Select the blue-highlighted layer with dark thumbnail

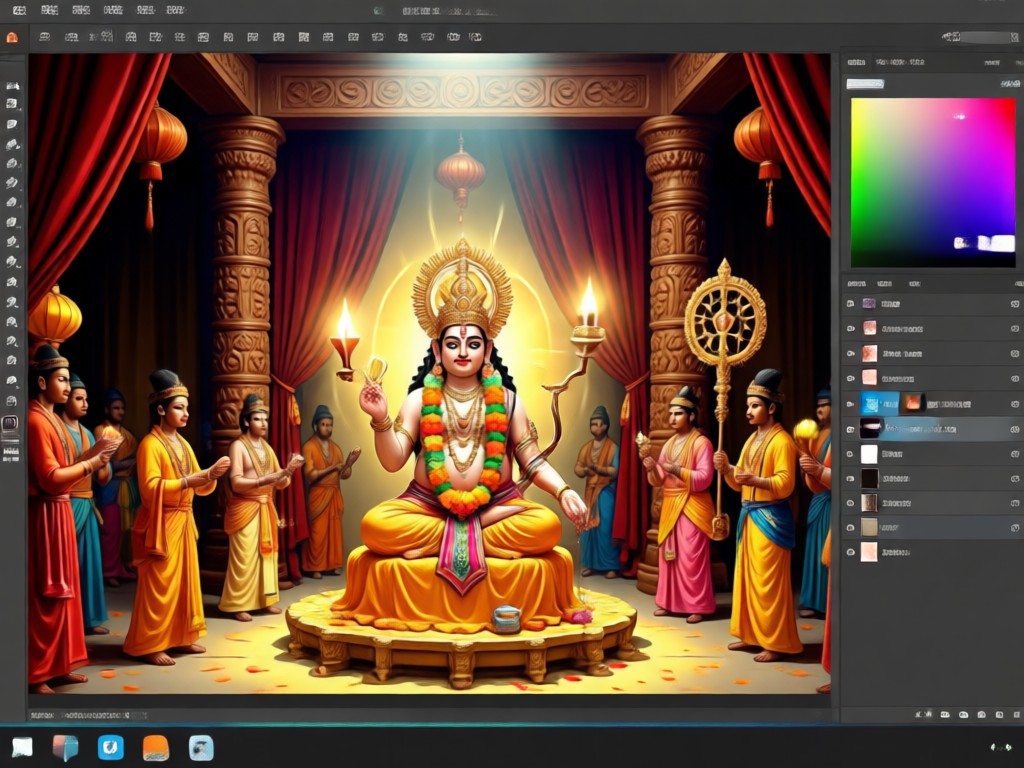tap(933, 429)
